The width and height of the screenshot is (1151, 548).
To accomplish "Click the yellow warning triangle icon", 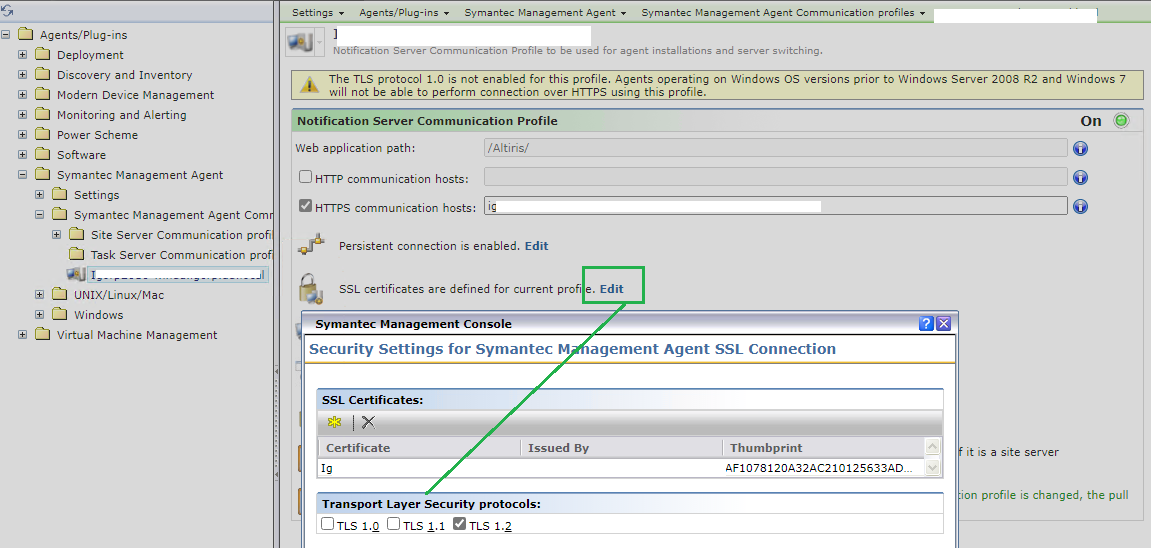I will (x=311, y=85).
